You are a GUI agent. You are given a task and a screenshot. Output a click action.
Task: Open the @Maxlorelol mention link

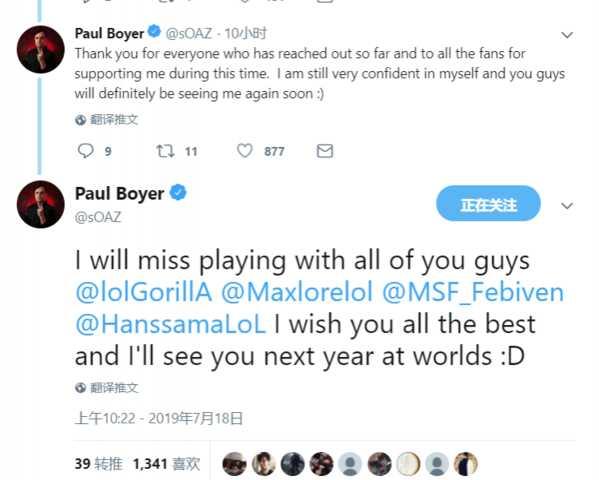pos(297,293)
